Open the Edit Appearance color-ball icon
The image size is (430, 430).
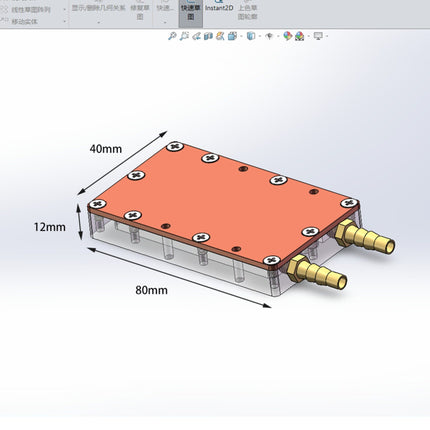point(287,36)
